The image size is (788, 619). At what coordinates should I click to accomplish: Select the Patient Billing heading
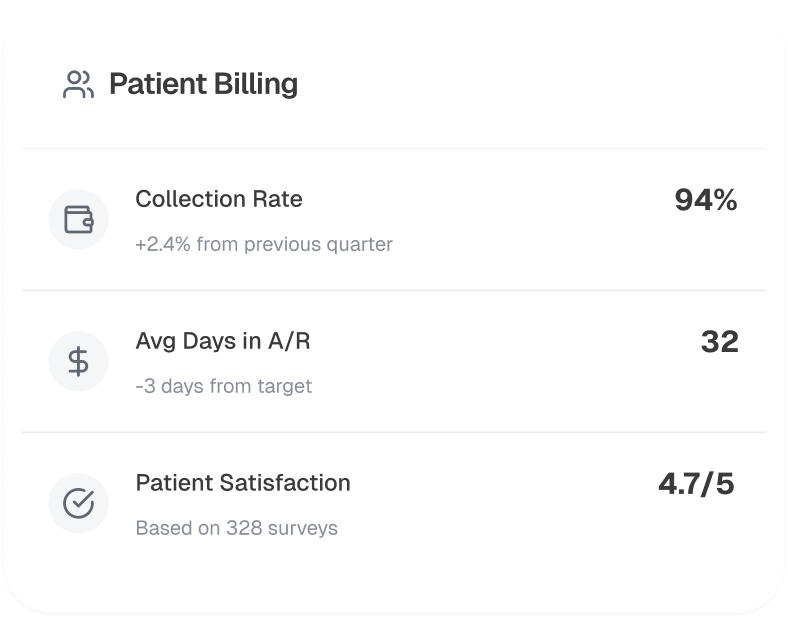(x=203, y=85)
